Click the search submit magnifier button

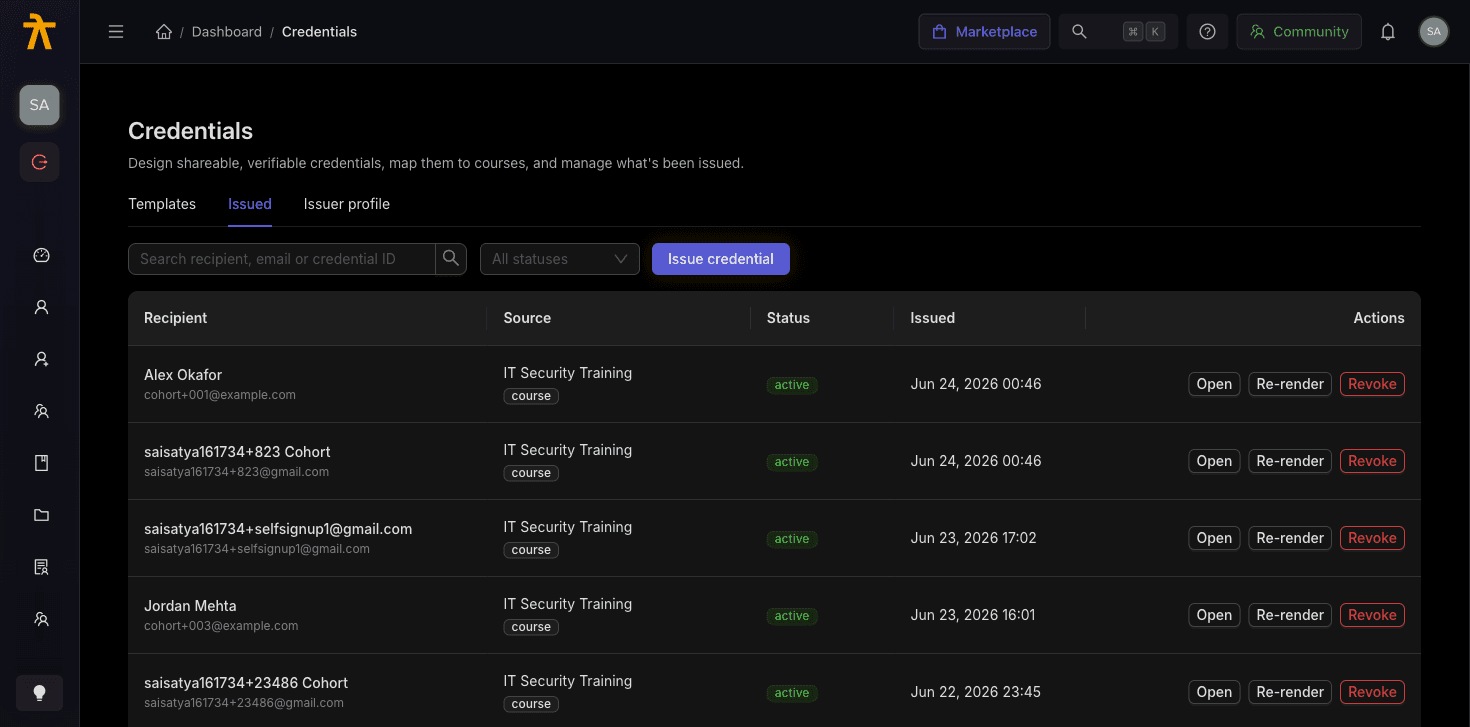click(451, 259)
